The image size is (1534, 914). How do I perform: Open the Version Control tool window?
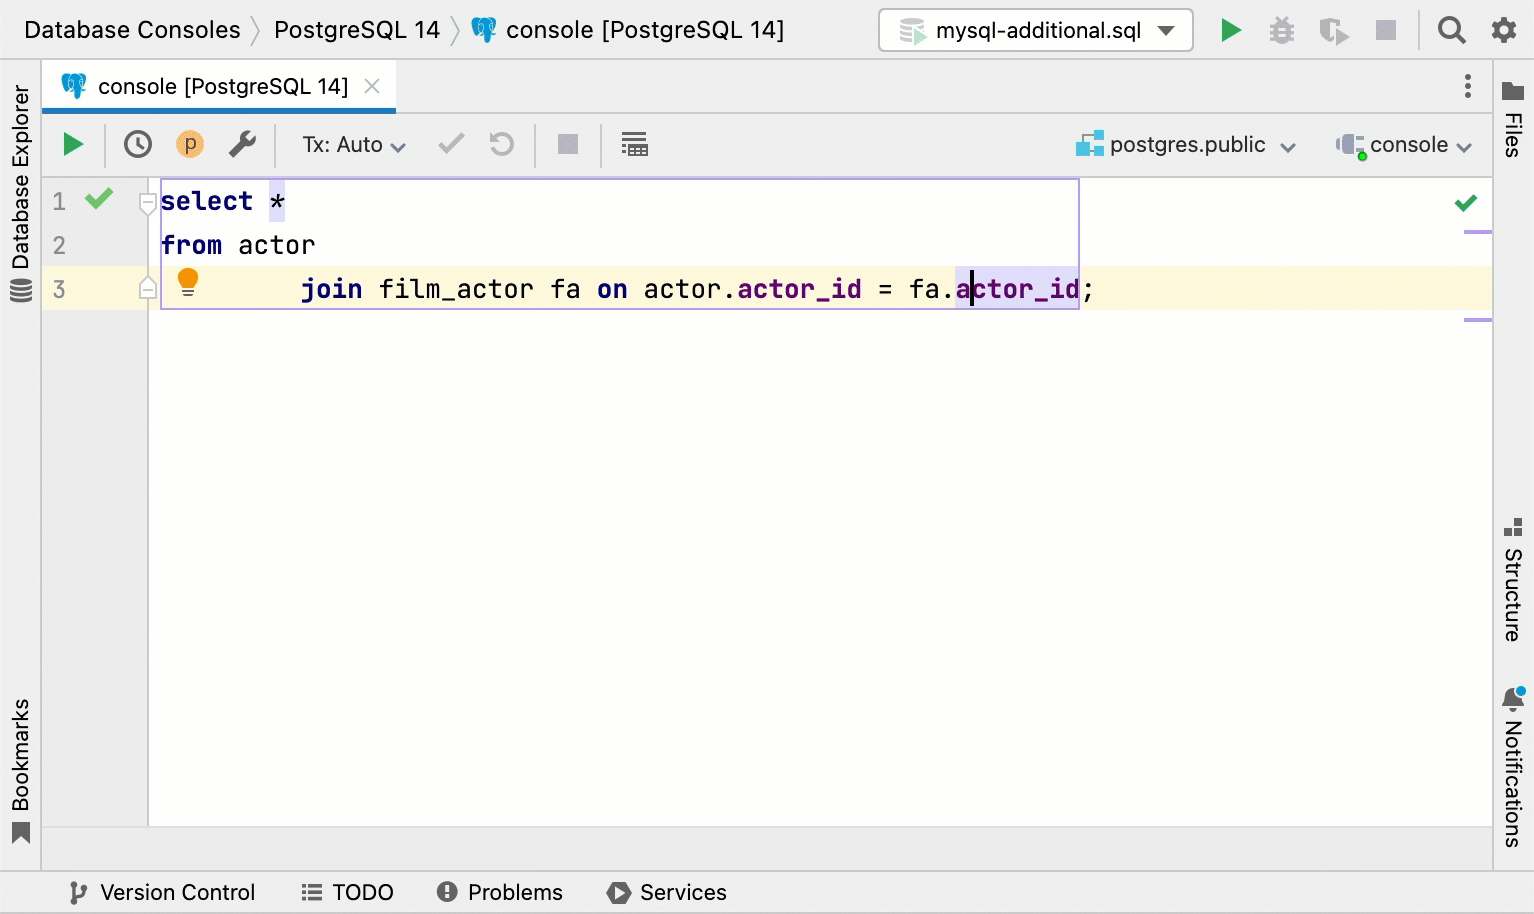pyautogui.click(x=161, y=892)
